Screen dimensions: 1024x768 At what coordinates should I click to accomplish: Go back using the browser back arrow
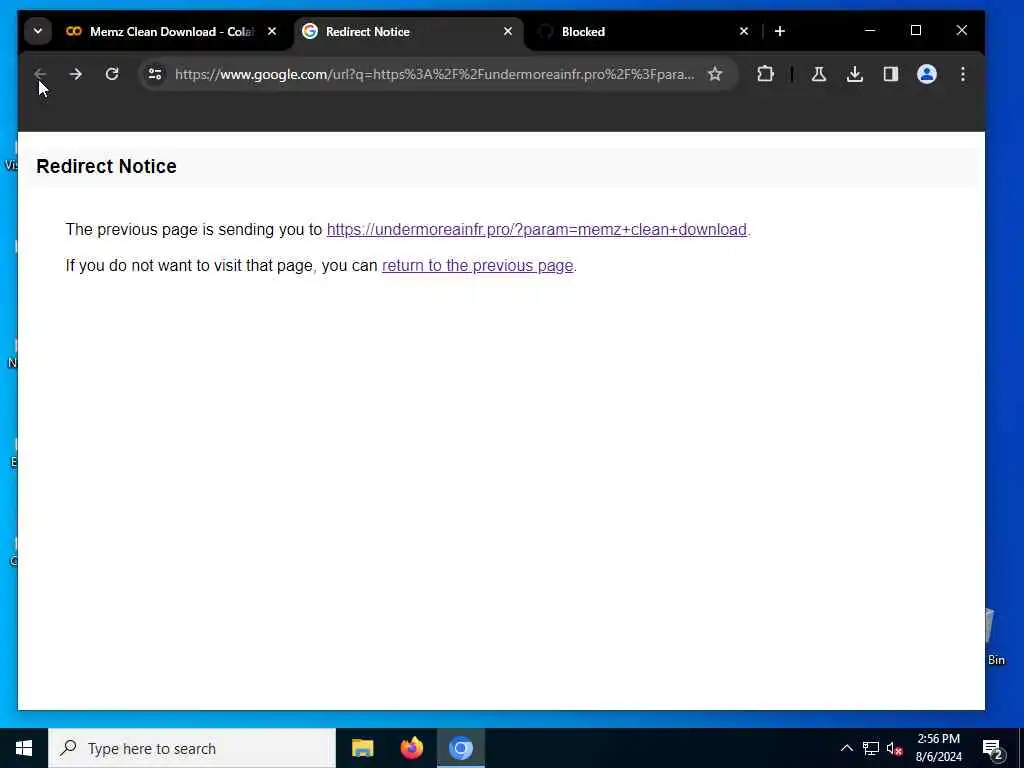pos(40,74)
